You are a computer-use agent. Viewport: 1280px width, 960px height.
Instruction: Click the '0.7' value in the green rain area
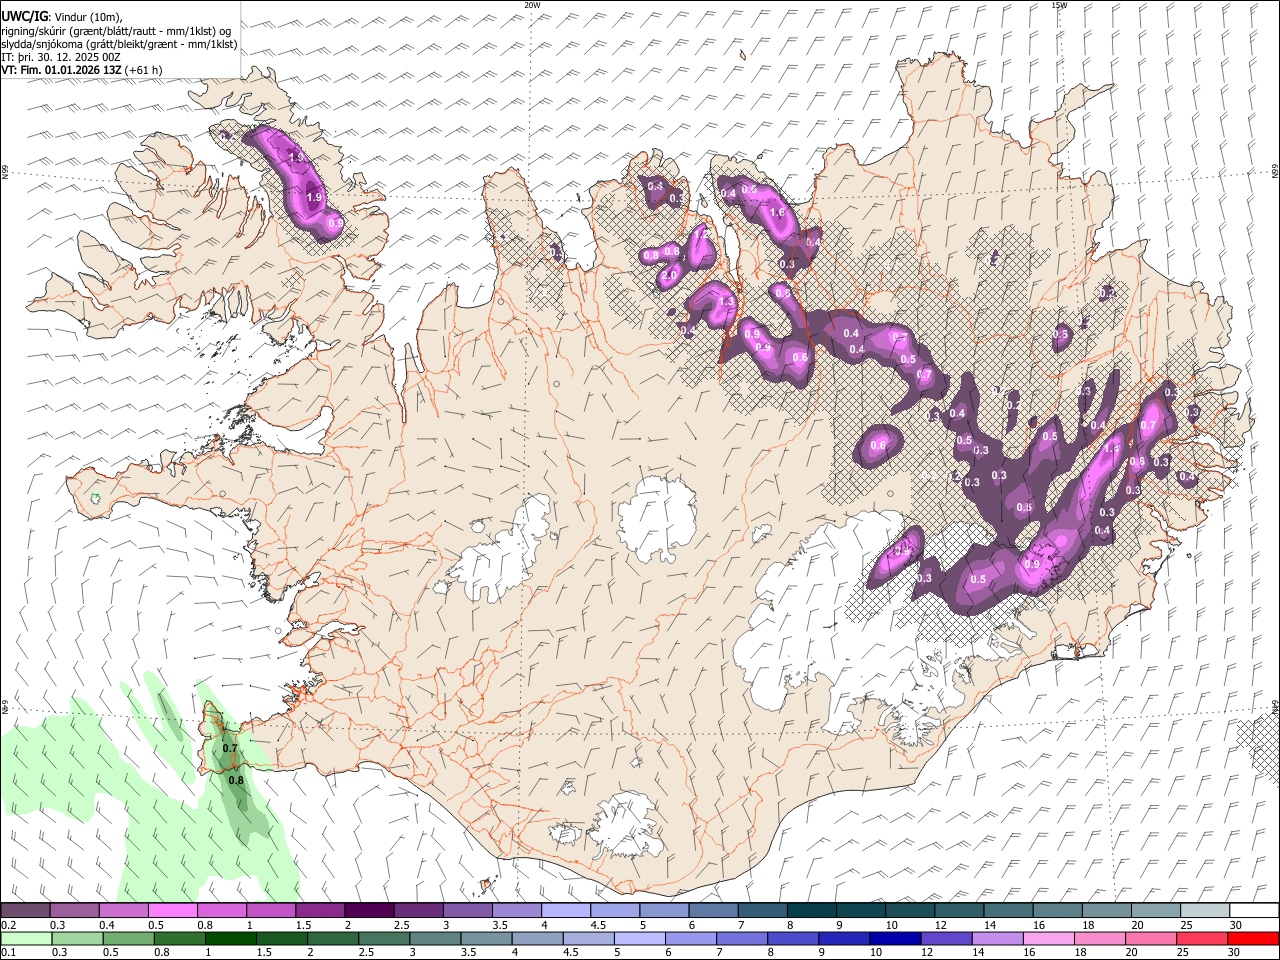click(230, 748)
